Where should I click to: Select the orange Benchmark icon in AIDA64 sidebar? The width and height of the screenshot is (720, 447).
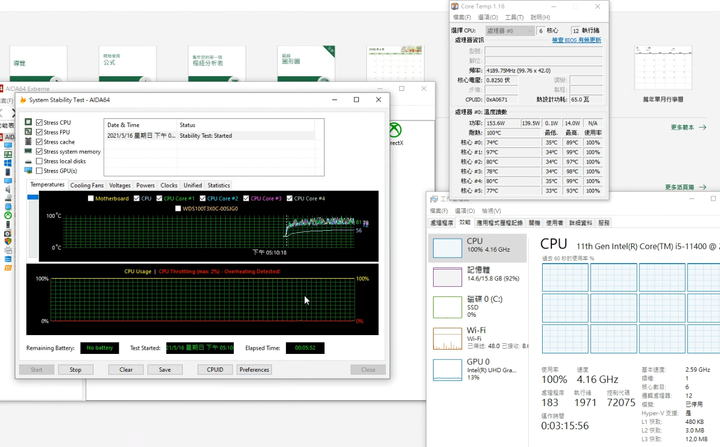pos(8,267)
